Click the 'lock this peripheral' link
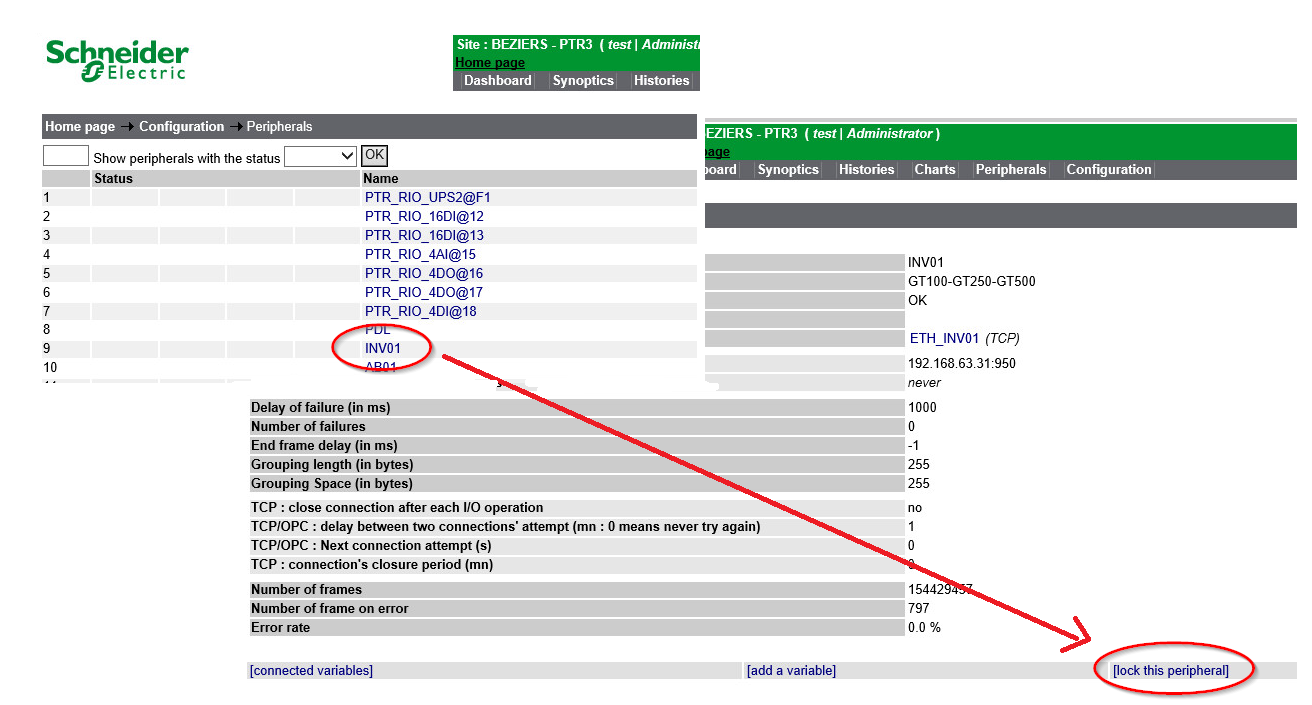 pyautogui.click(x=1170, y=671)
